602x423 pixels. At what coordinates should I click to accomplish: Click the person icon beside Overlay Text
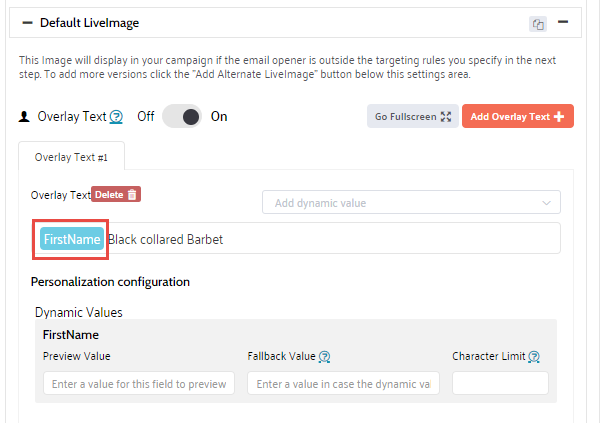tap(25, 117)
